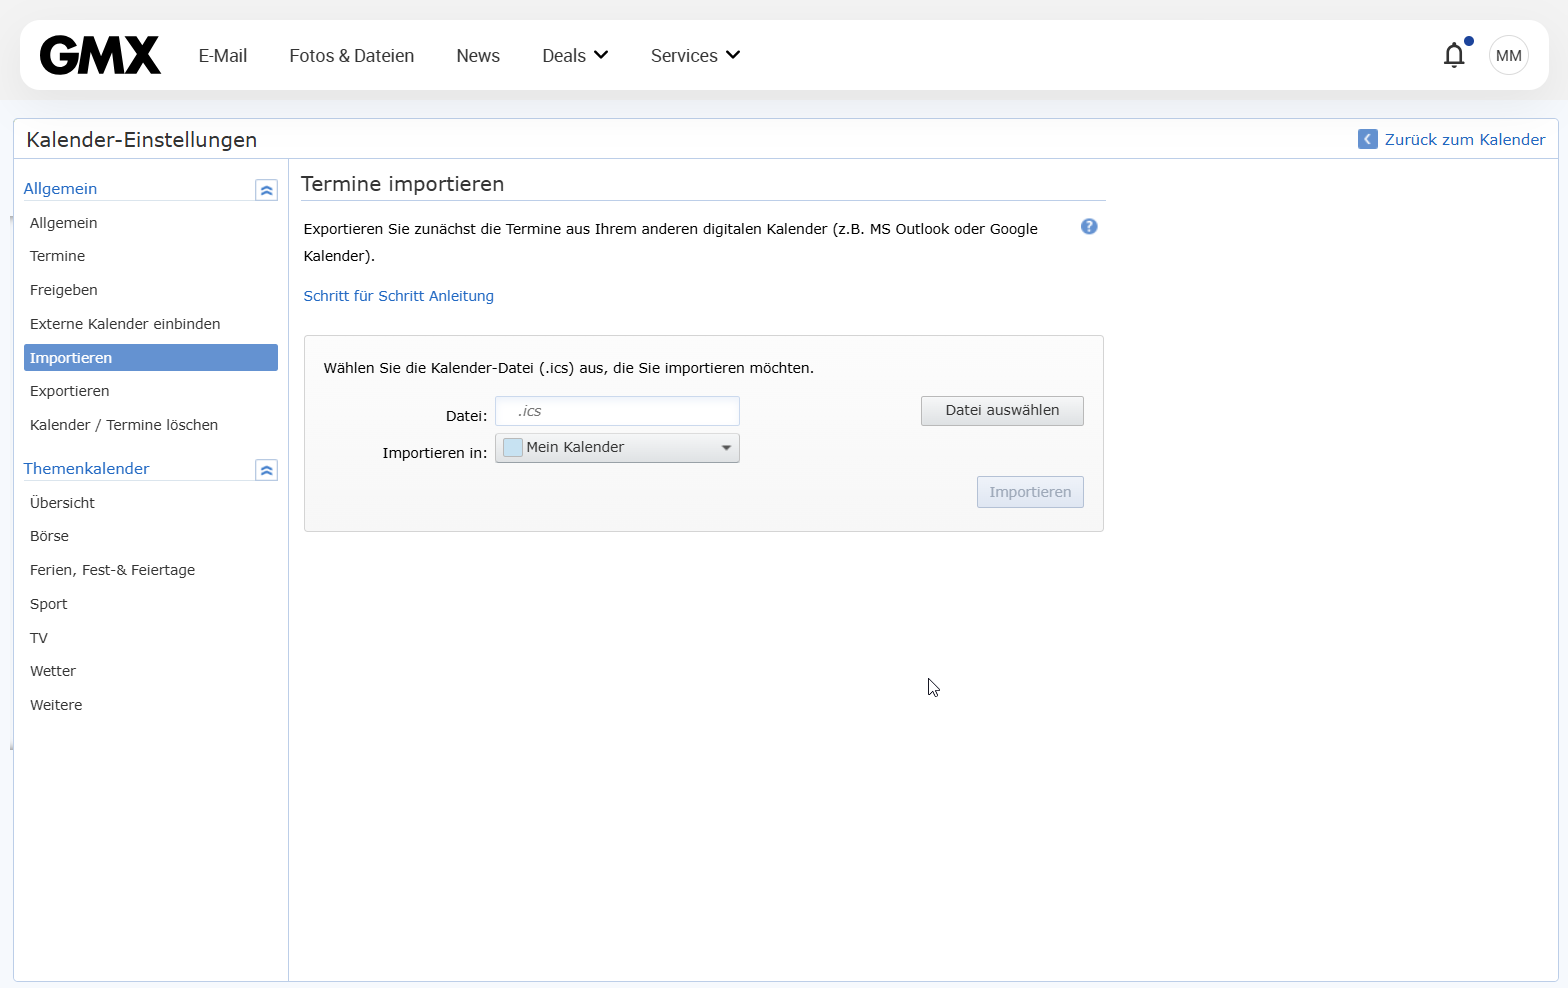Go to E-Mail in top navigation
The height and width of the screenshot is (988, 1568).
tap(222, 56)
